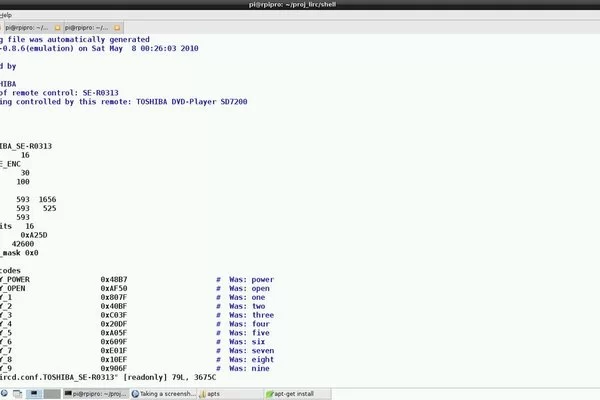Click the value 100 under 30

point(23,182)
